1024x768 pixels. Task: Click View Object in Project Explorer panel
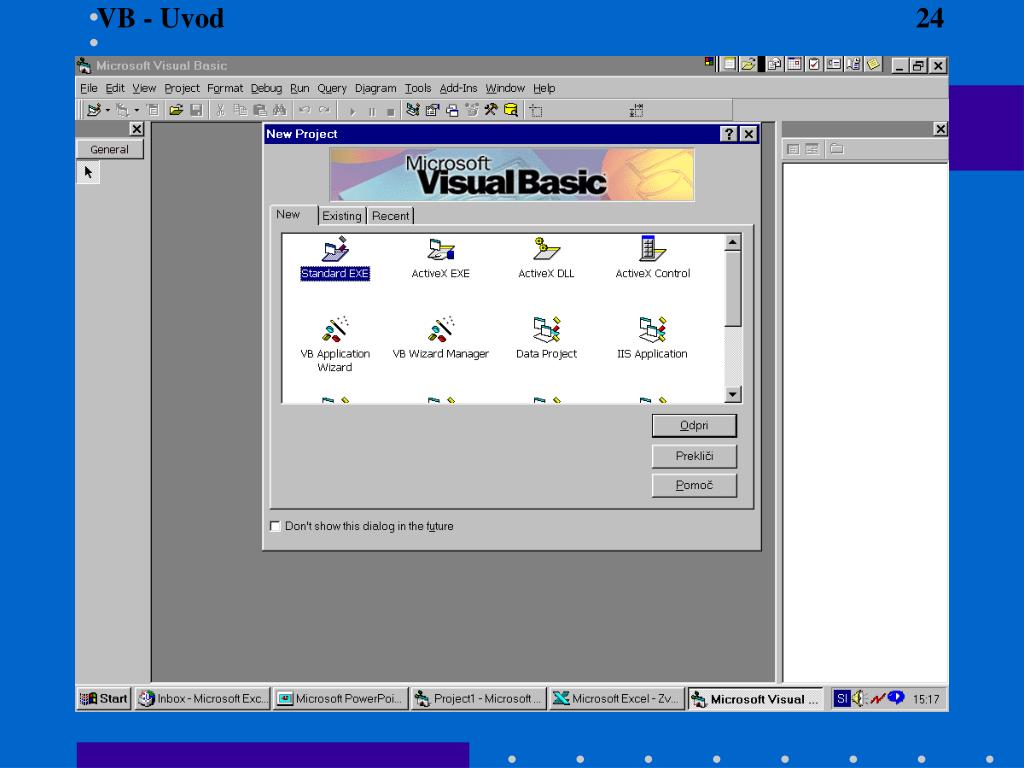(812, 149)
